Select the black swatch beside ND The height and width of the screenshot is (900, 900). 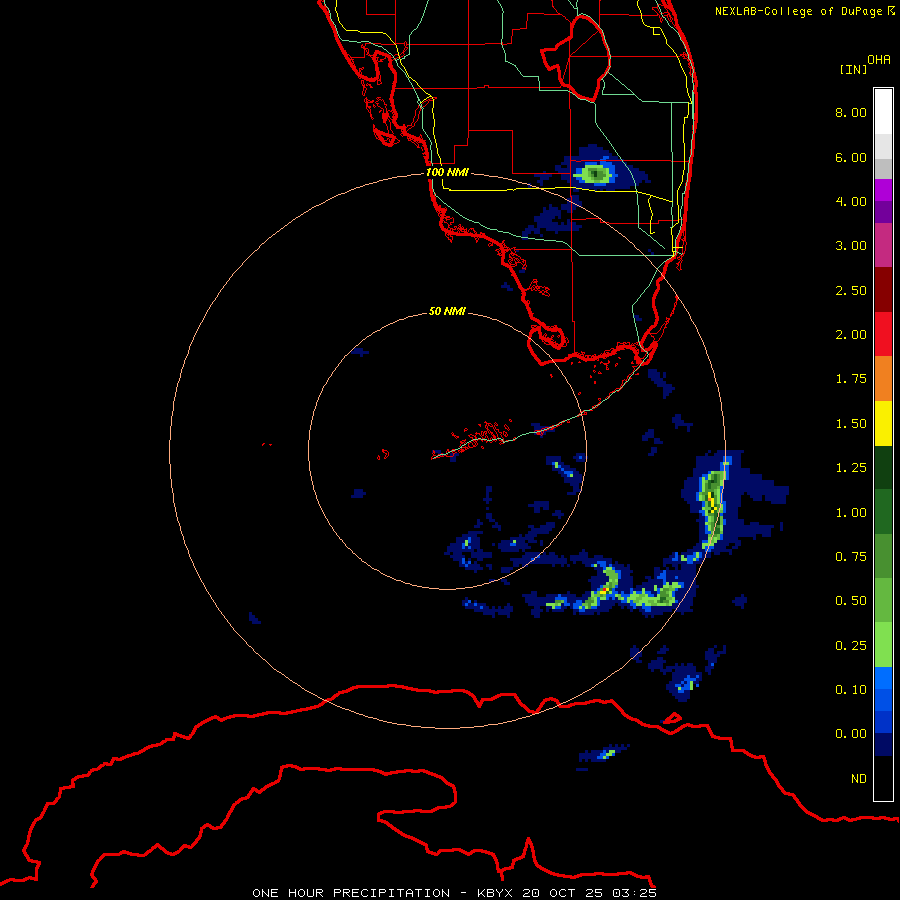pyautogui.click(x=883, y=778)
